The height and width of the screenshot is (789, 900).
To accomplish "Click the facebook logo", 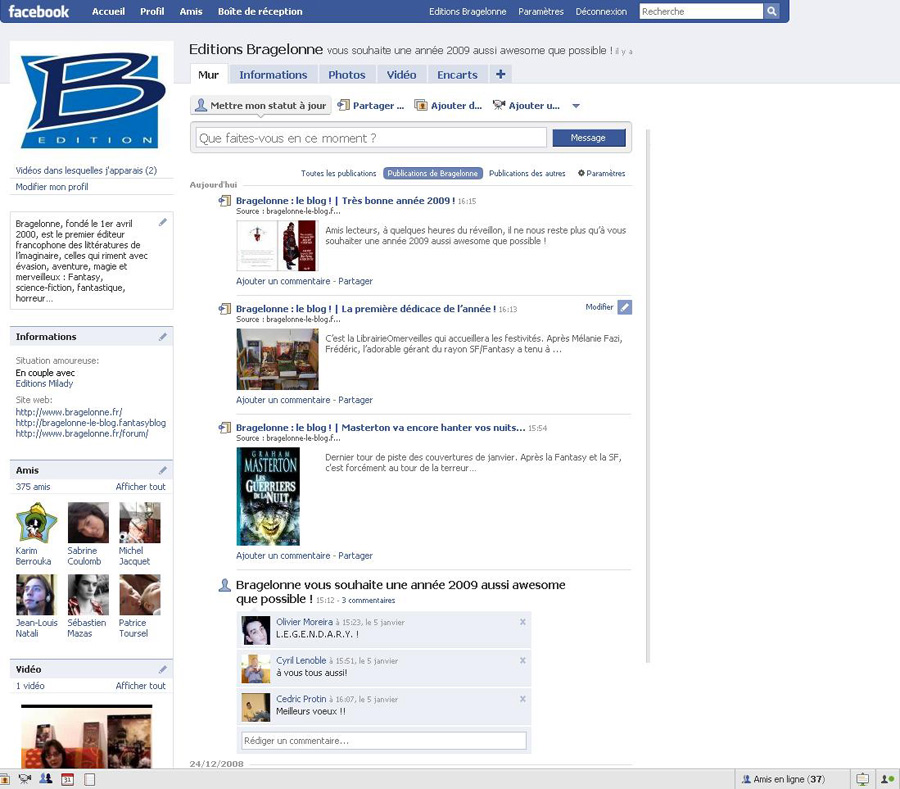I will tap(38, 11).
